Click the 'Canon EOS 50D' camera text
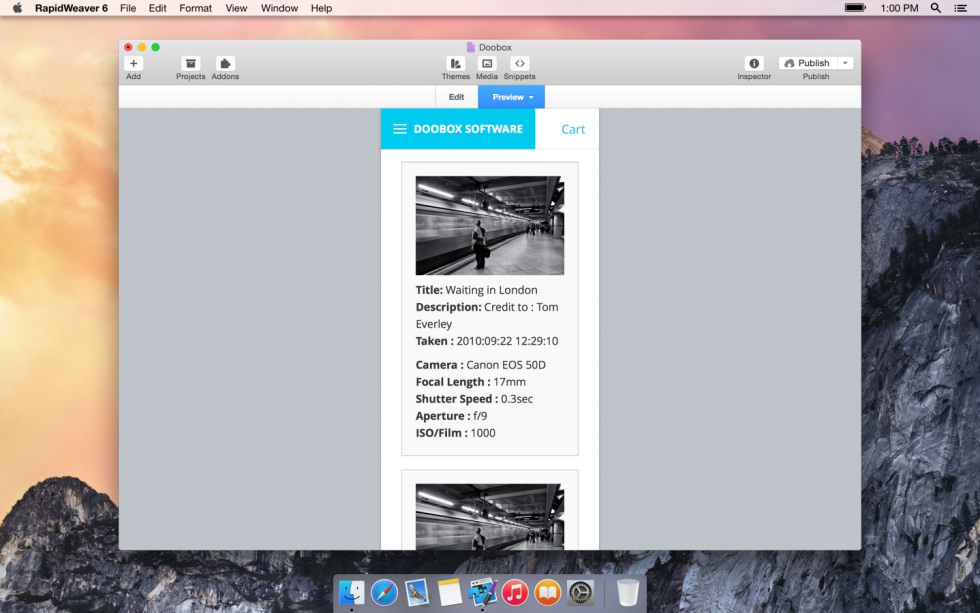 [506, 365]
